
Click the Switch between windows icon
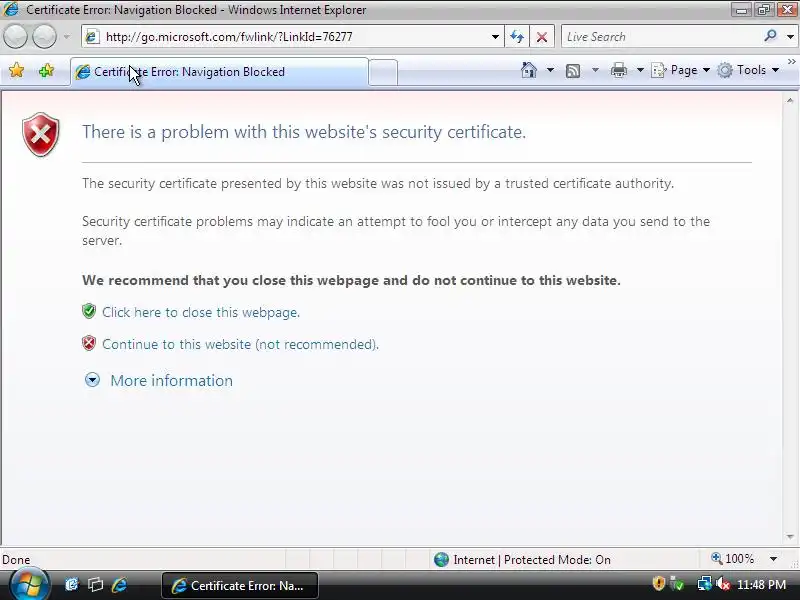(95, 585)
